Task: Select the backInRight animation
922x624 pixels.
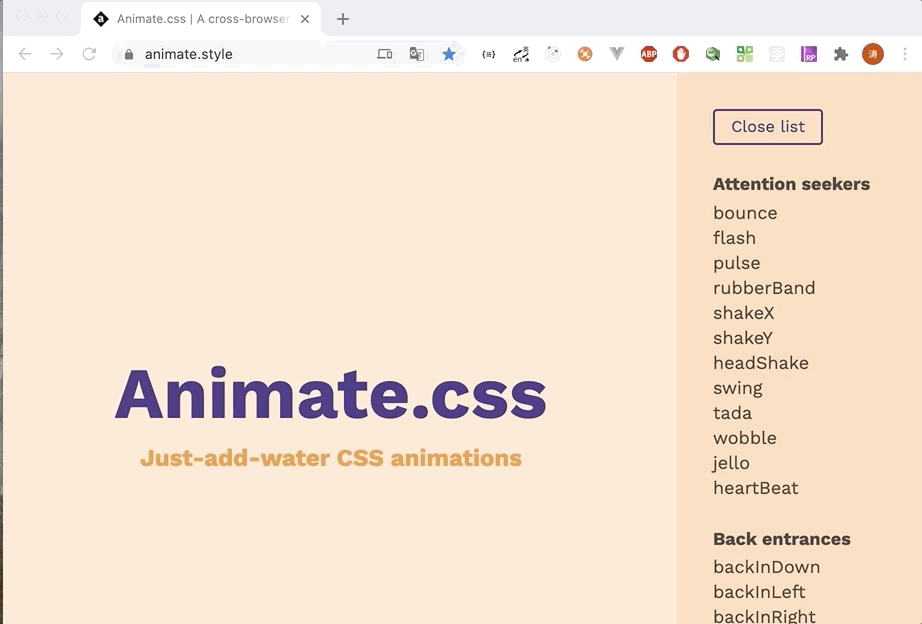Action: pyautogui.click(x=764, y=616)
